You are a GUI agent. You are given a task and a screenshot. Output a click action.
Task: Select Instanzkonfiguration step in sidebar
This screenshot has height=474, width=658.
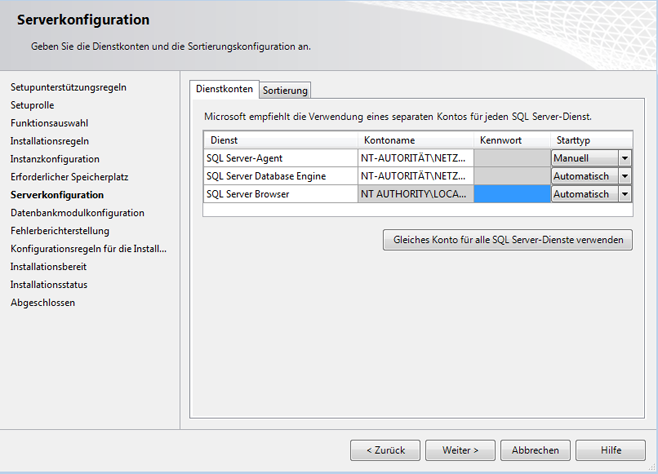pos(55,159)
